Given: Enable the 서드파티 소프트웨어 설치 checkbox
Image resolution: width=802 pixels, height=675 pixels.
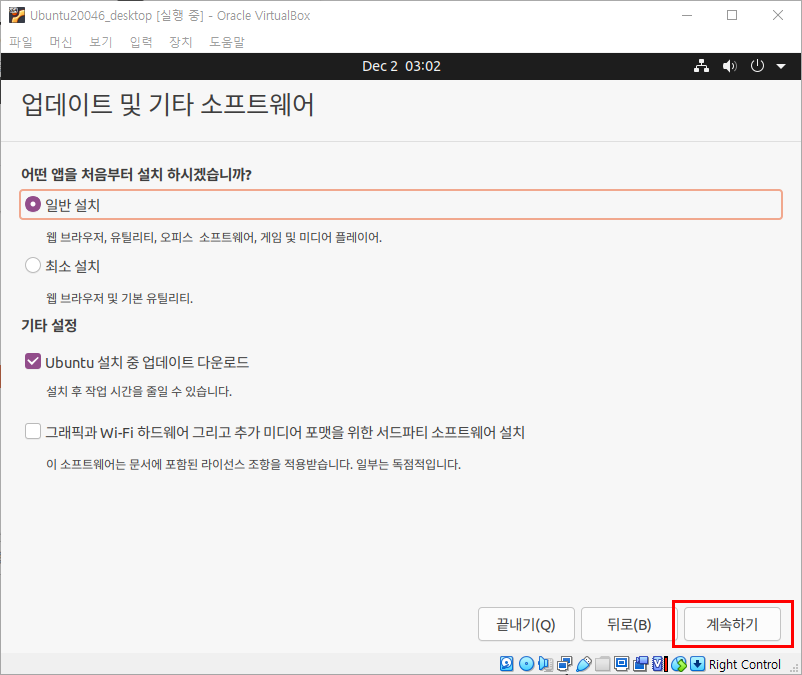Looking at the screenshot, I should [x=33, y=431].
